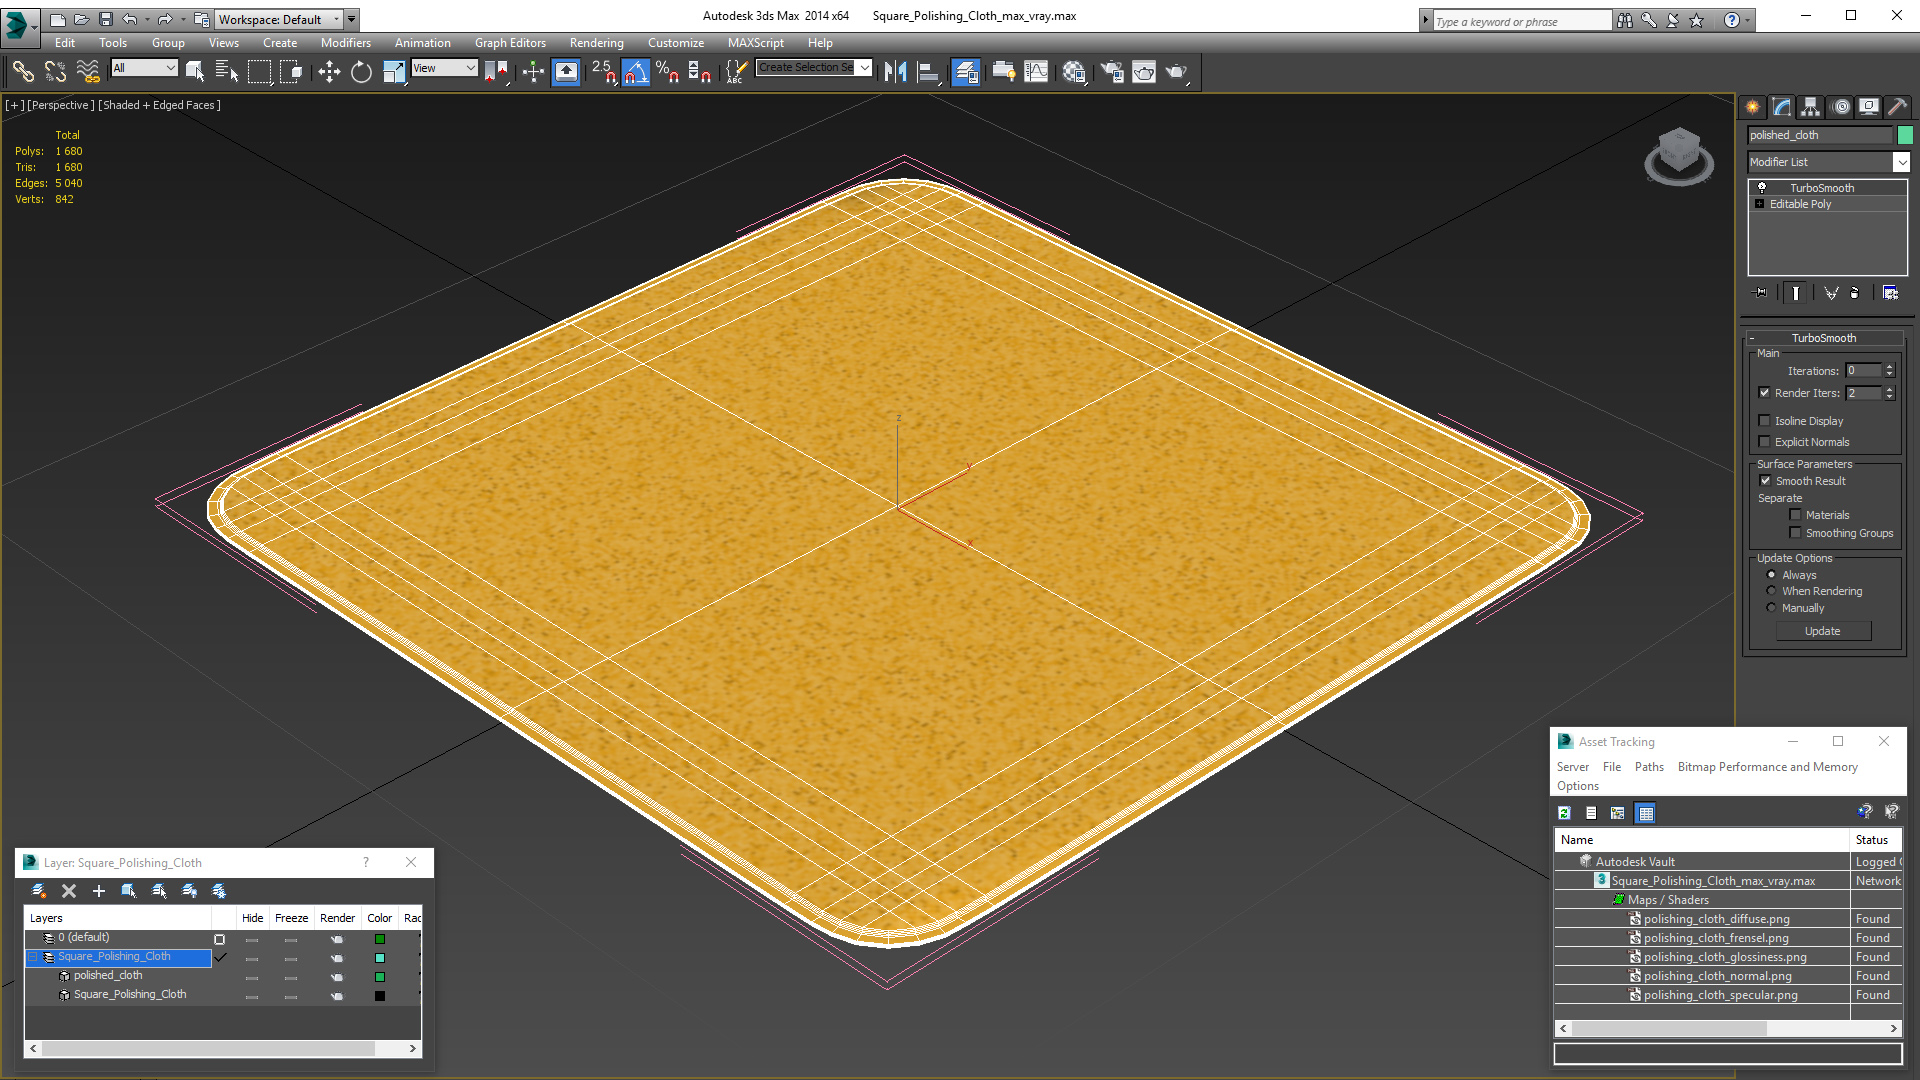1920x1080 pixels.
Task: Open the Rendering menu
Action: pyautogui.click(x=596, y=42)
